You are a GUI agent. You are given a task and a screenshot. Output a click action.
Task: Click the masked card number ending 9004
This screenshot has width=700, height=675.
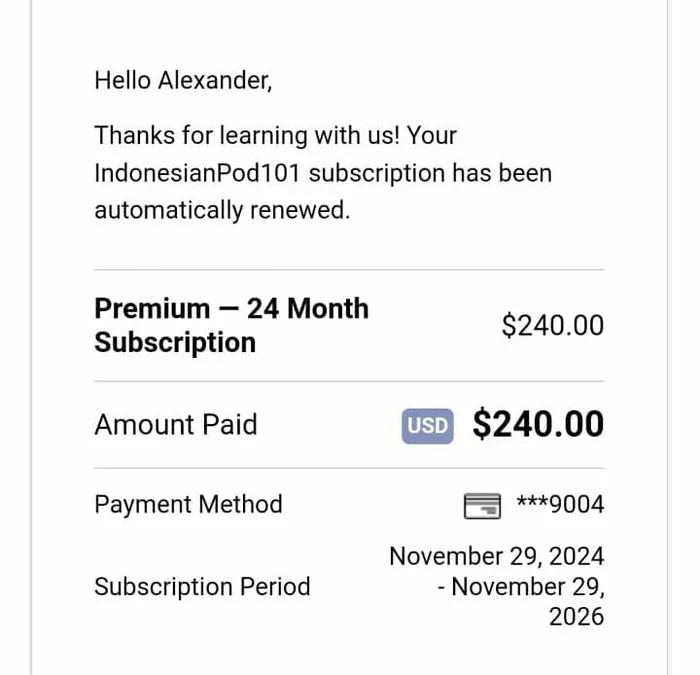pos(560,505)
